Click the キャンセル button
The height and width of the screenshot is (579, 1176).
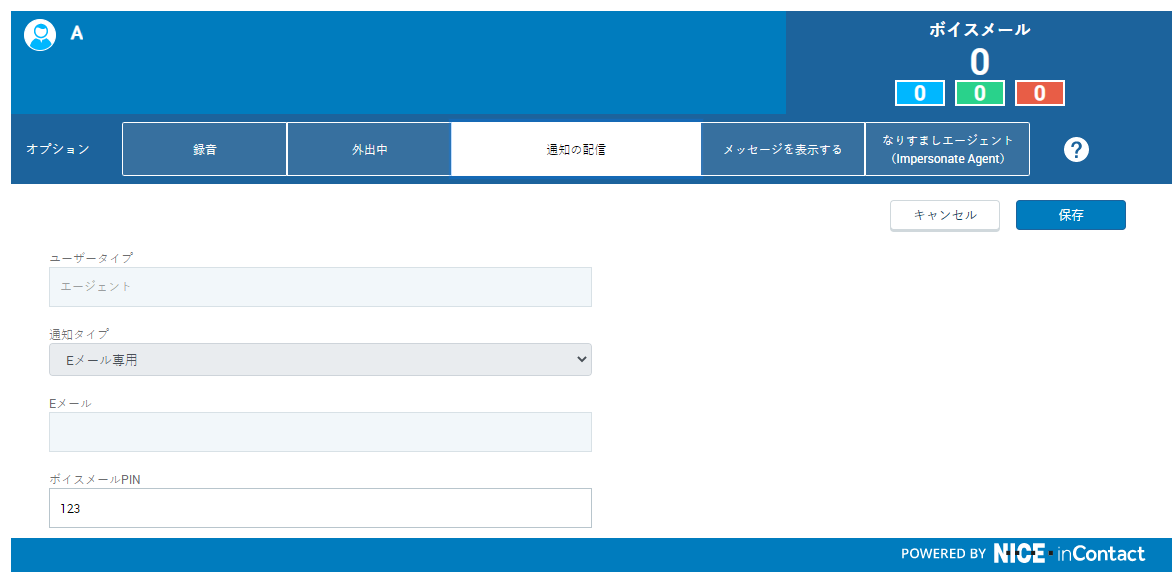point(945,215)
